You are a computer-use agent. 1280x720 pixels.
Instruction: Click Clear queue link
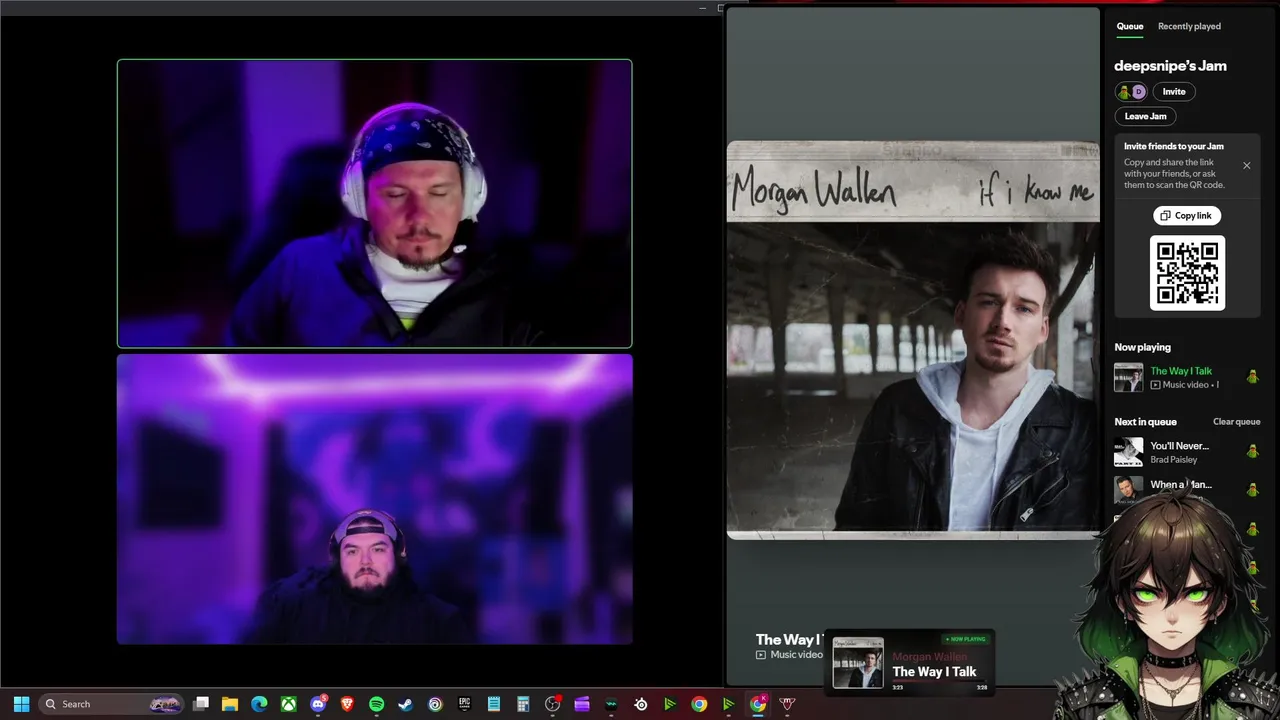1236,422
